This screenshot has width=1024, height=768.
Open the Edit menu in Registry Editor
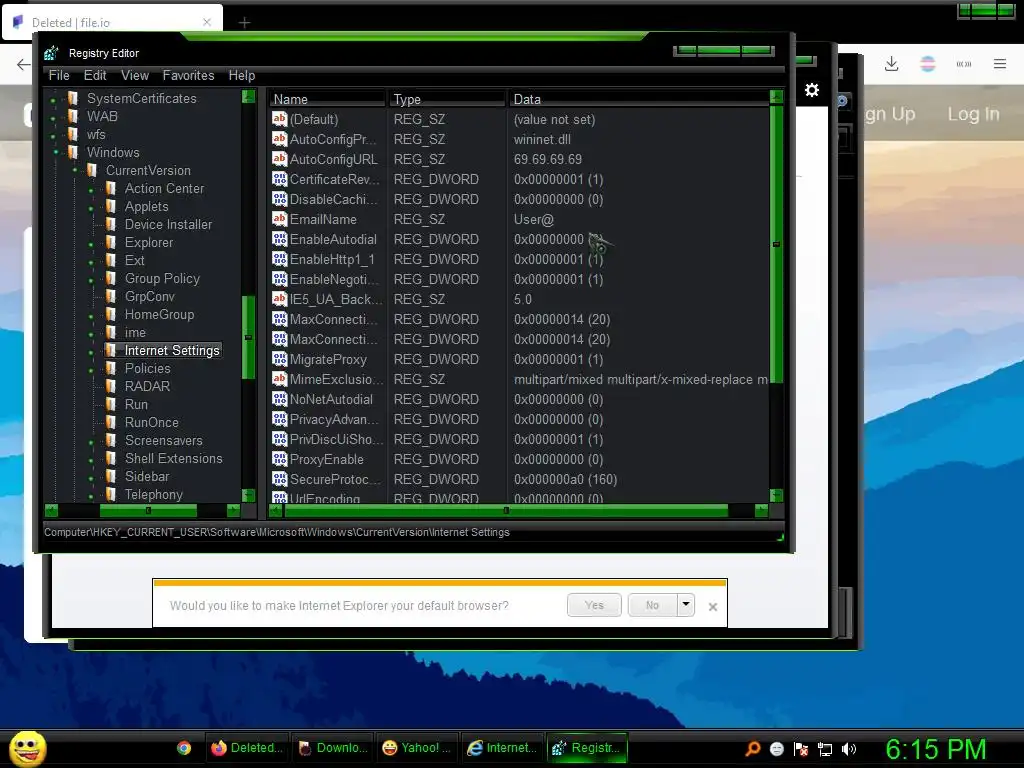click(x=95, y=75)
